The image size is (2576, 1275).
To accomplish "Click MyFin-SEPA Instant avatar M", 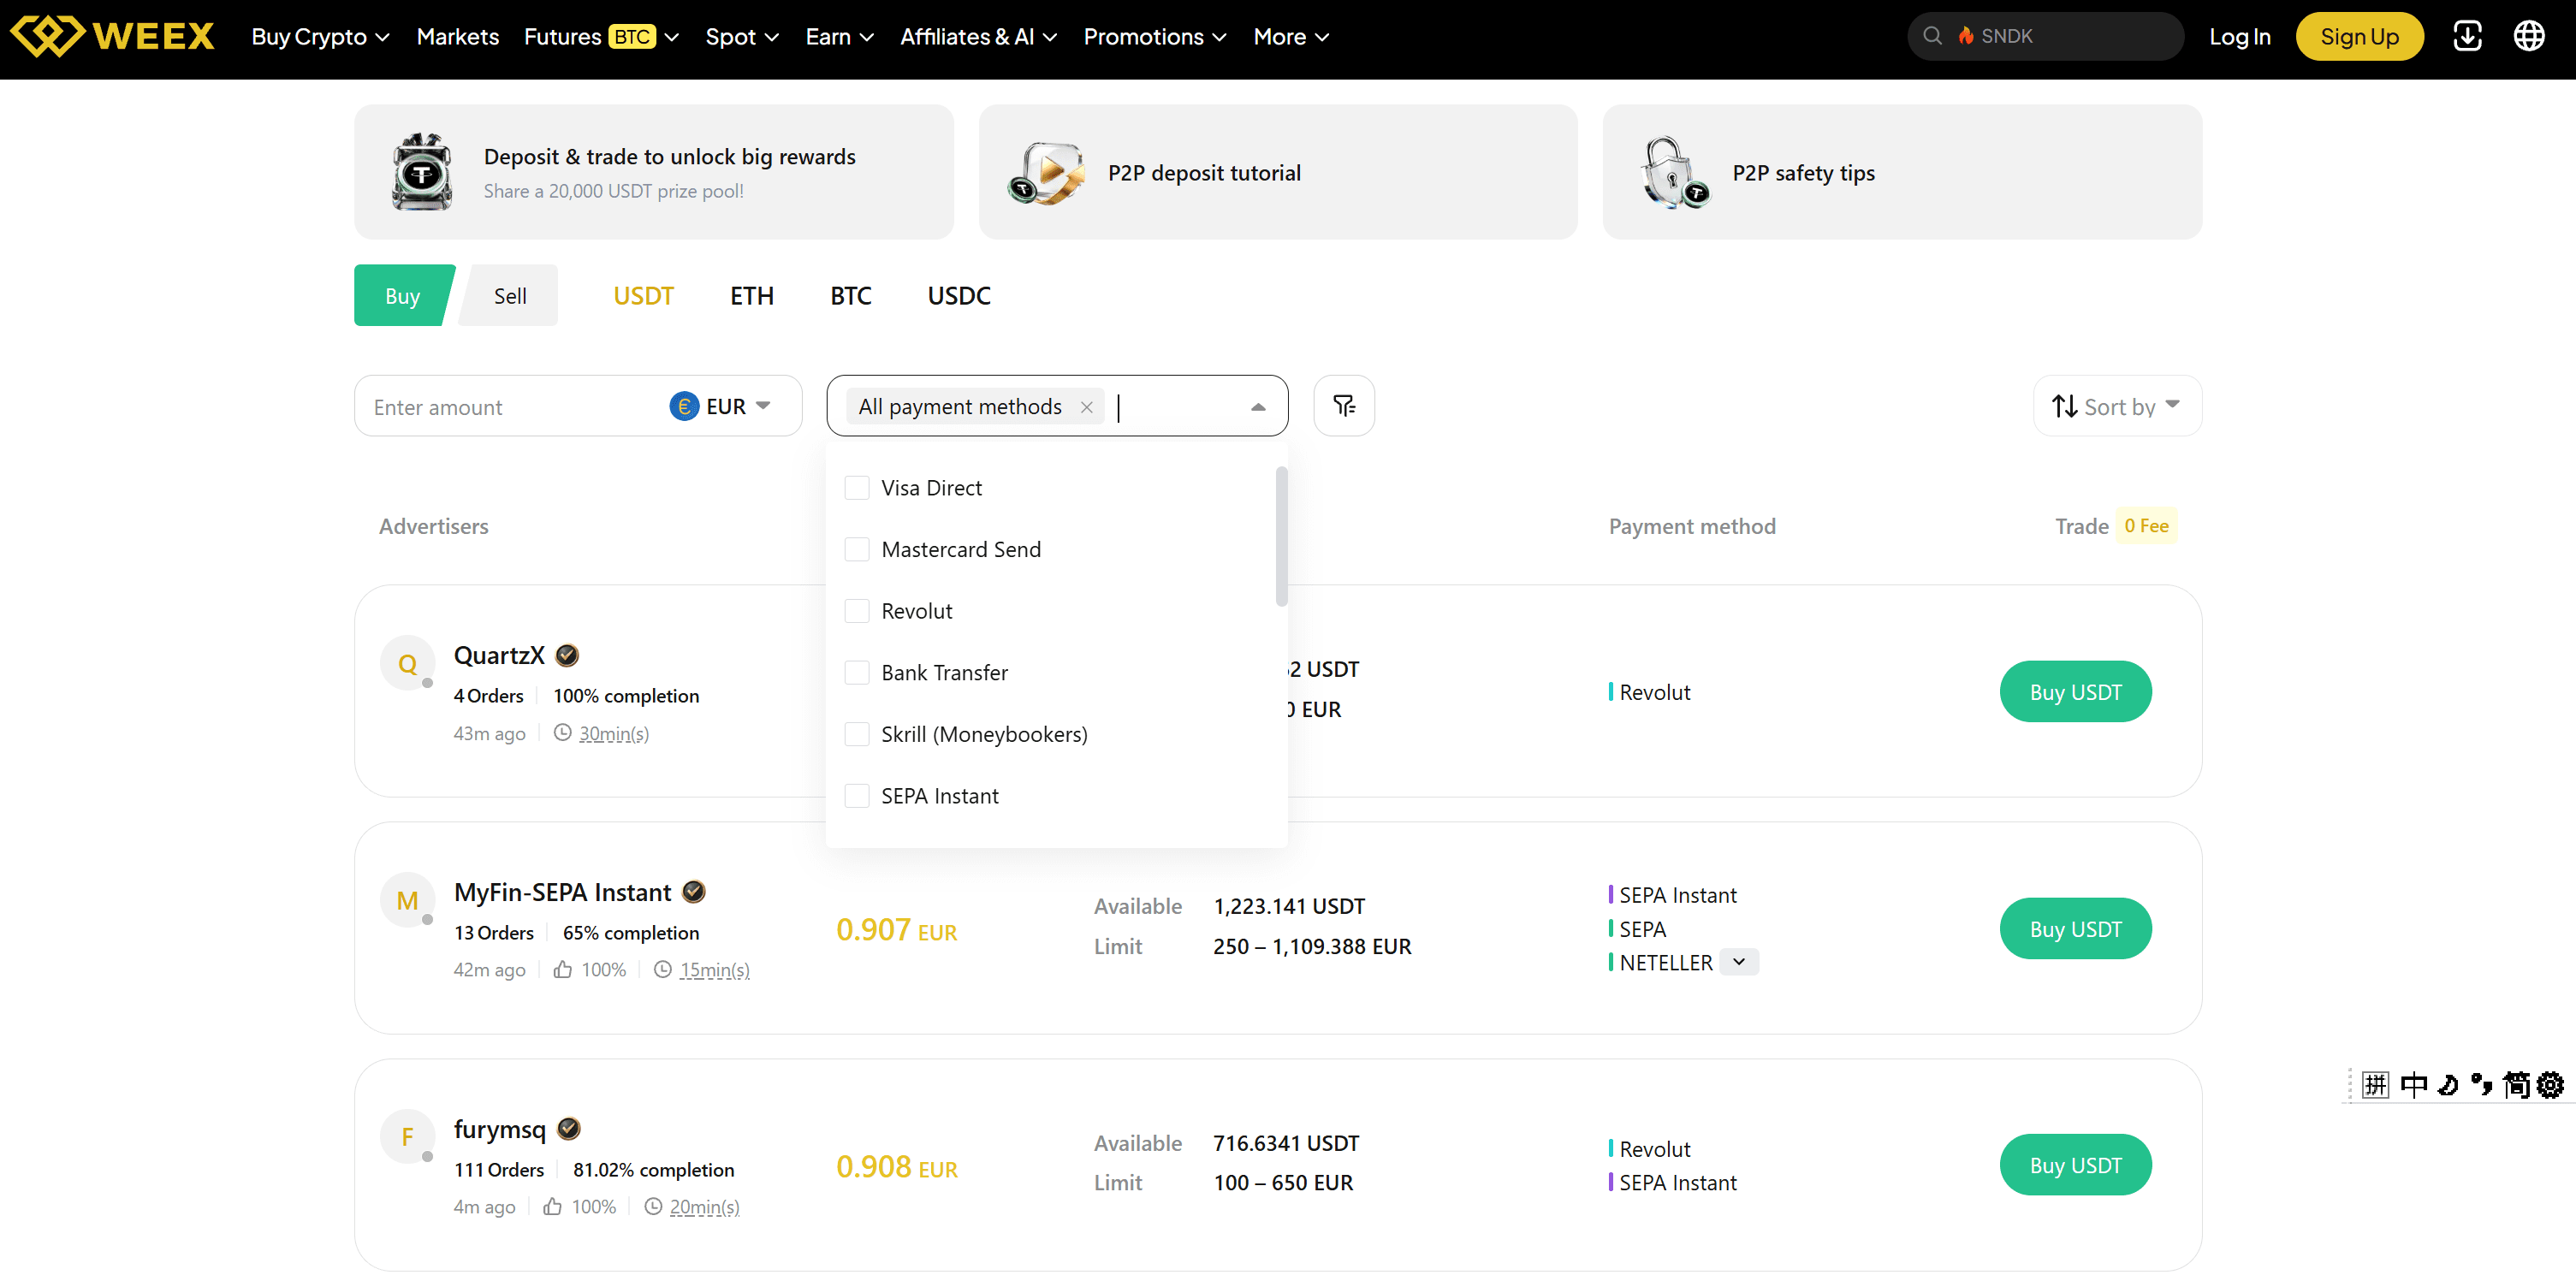I will [x=407, y=900].
